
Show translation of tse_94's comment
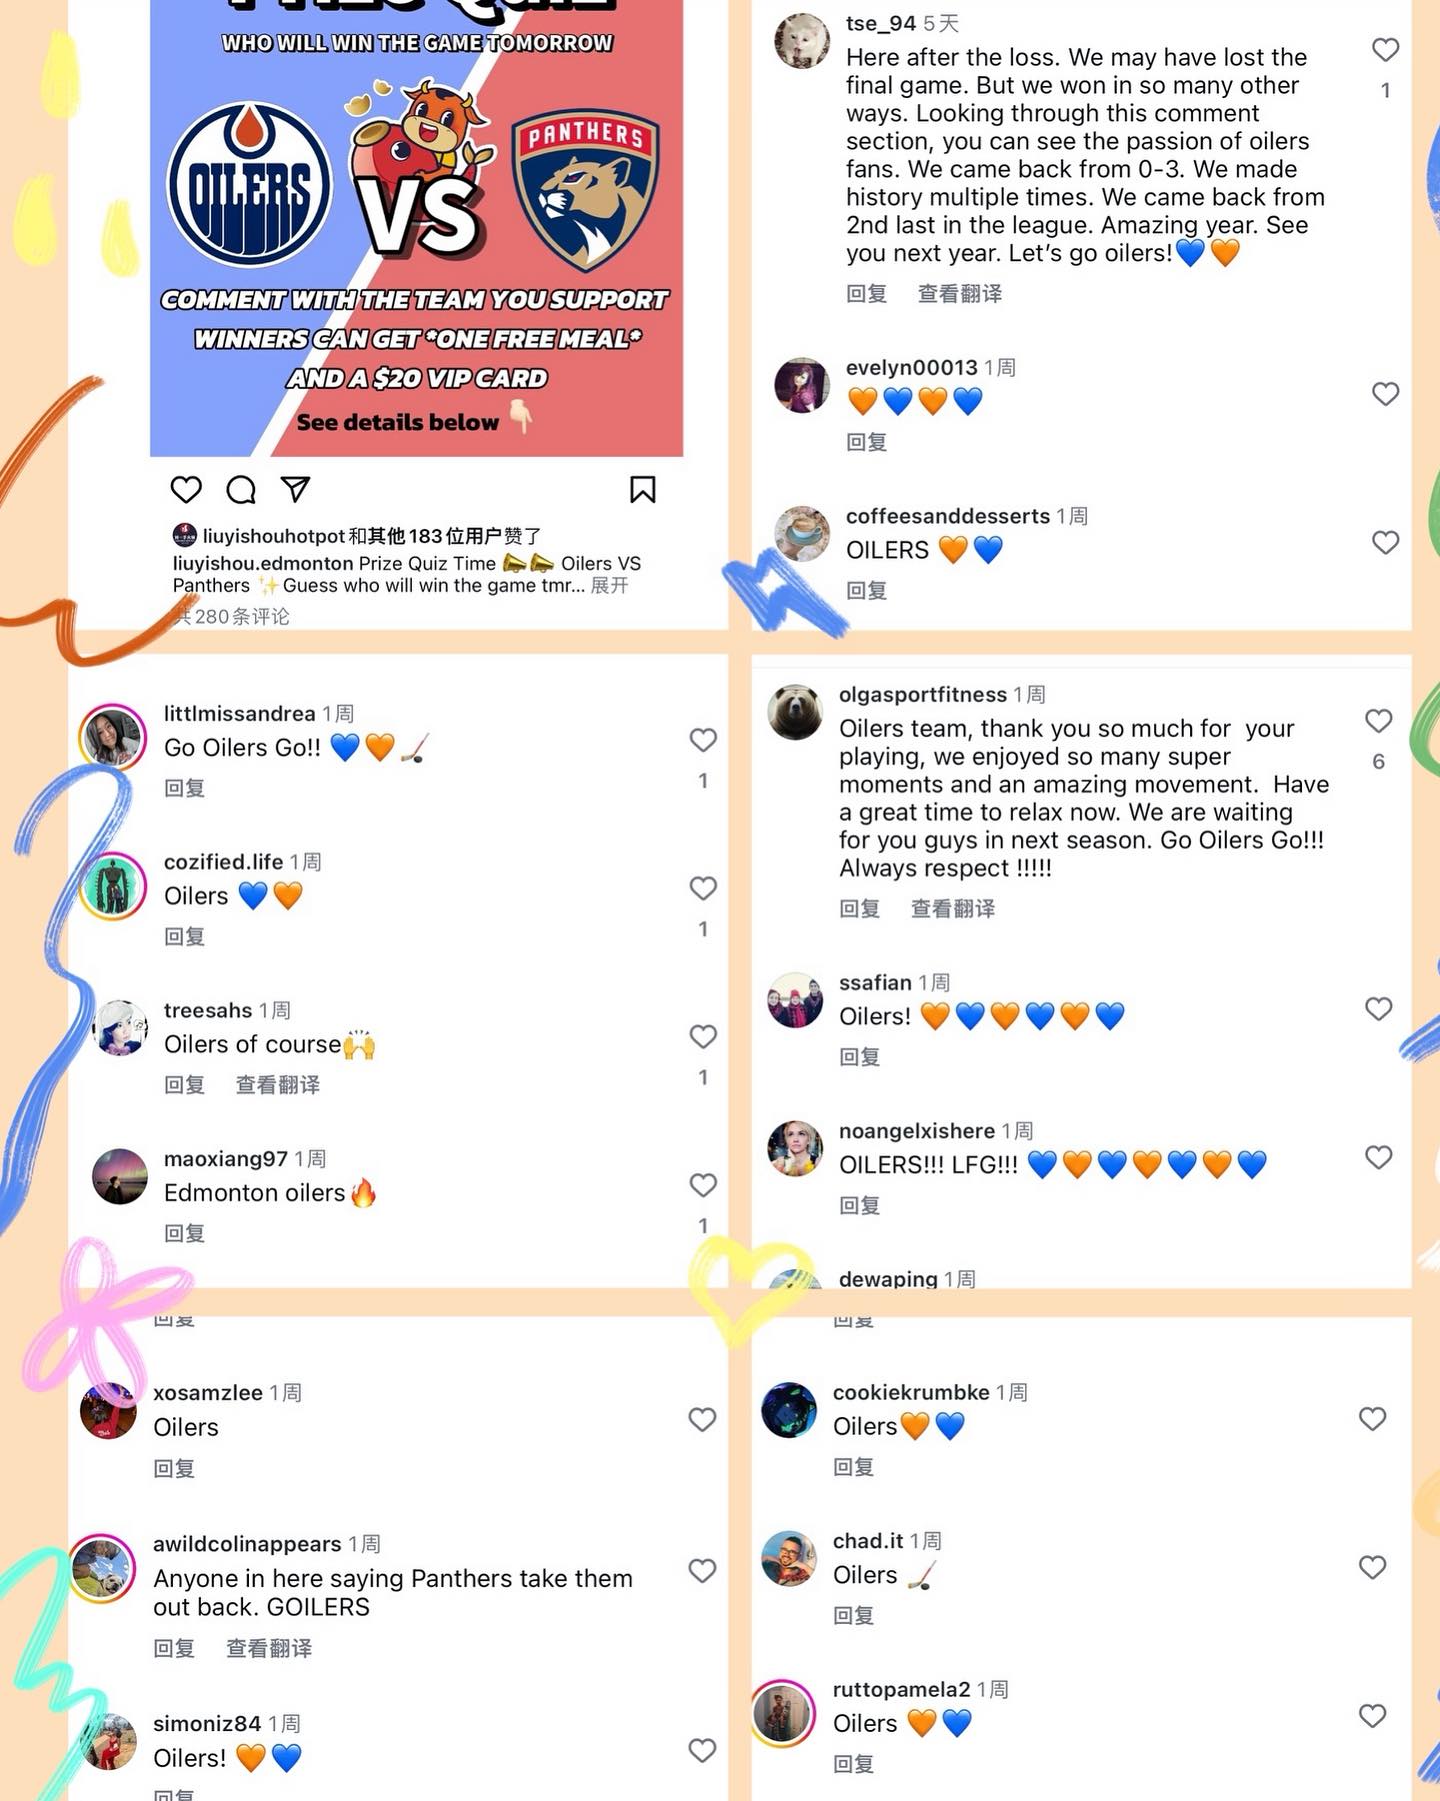pos(959,294)
